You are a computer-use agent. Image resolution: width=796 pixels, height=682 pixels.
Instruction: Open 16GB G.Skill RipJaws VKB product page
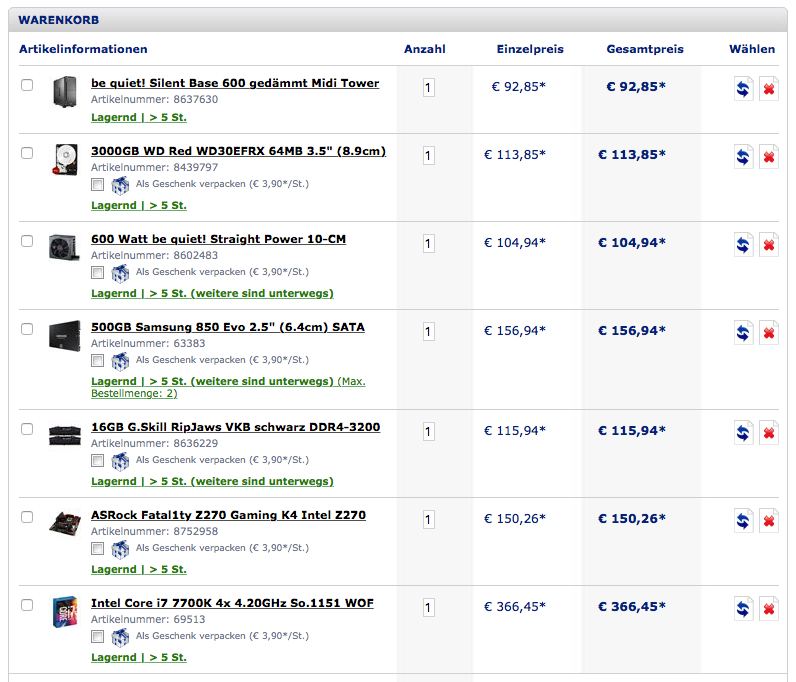coord(235,427)
